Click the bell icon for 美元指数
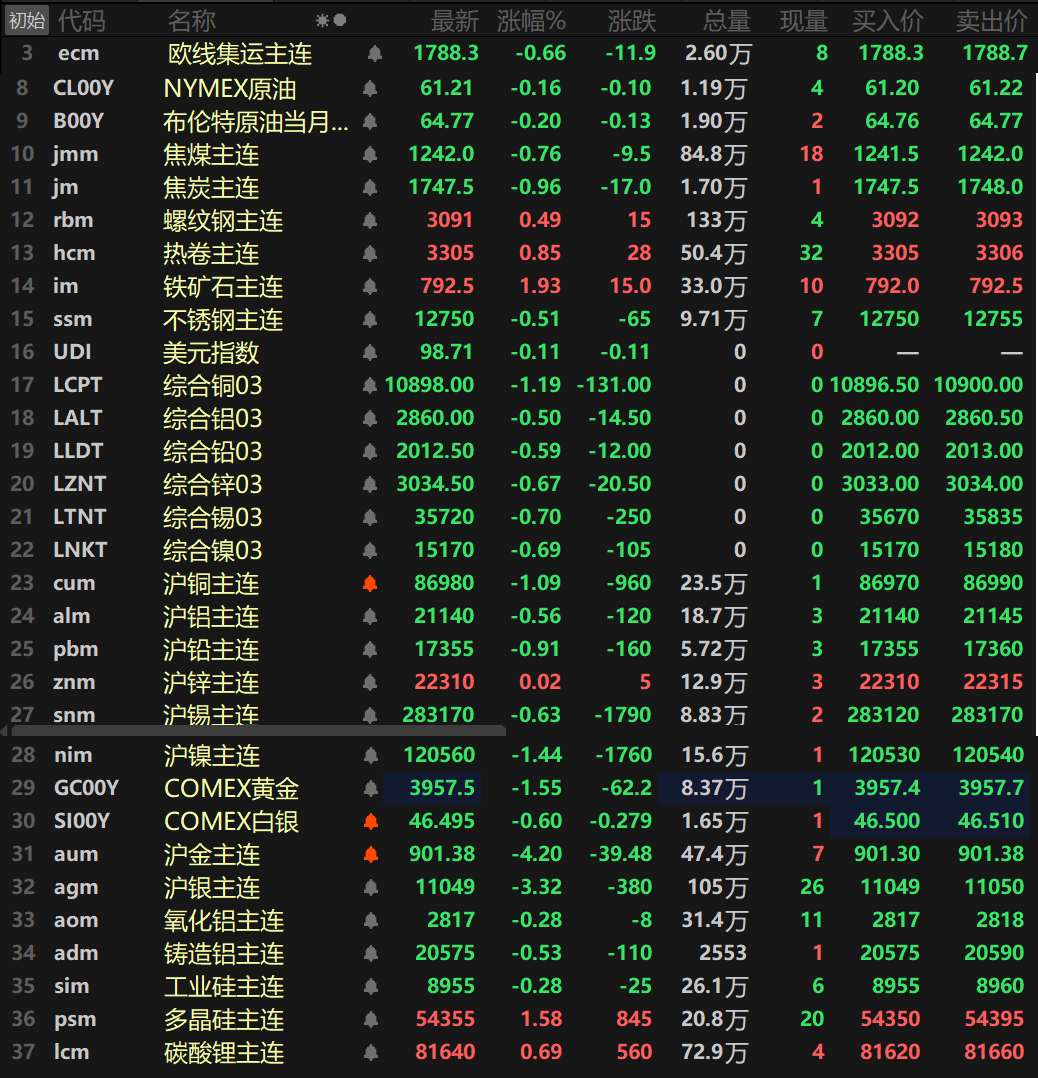 pos(370,353)
